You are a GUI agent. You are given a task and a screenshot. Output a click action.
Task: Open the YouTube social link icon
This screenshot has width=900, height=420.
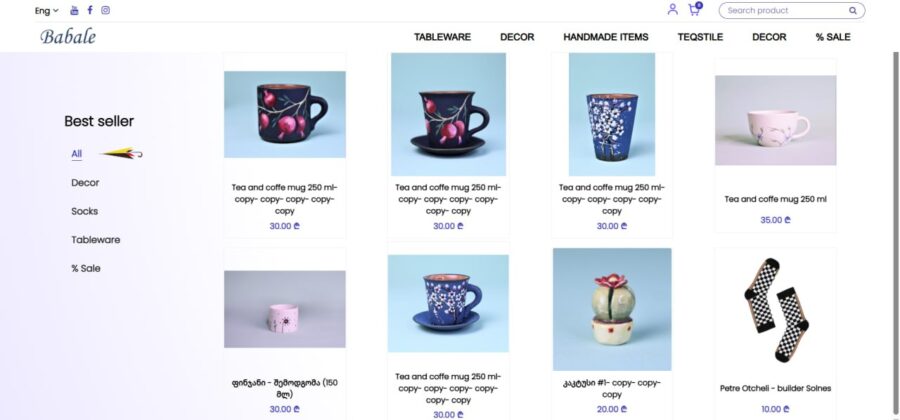(x=74, y=10)
